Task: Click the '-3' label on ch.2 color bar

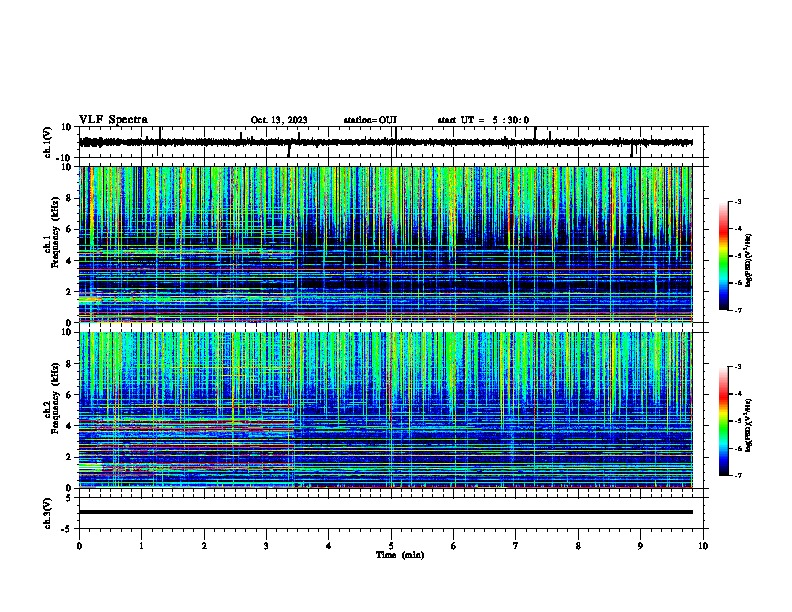Action: coord(737,367)
